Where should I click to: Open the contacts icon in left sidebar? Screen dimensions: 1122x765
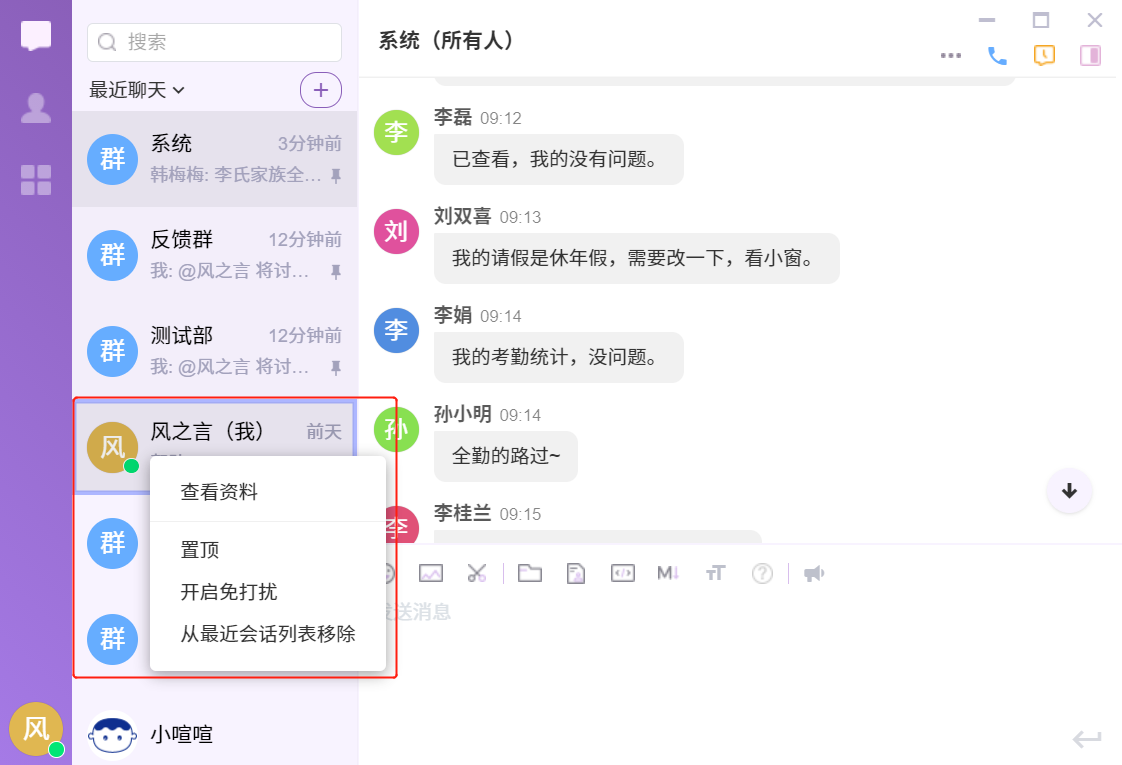(36, 108)
